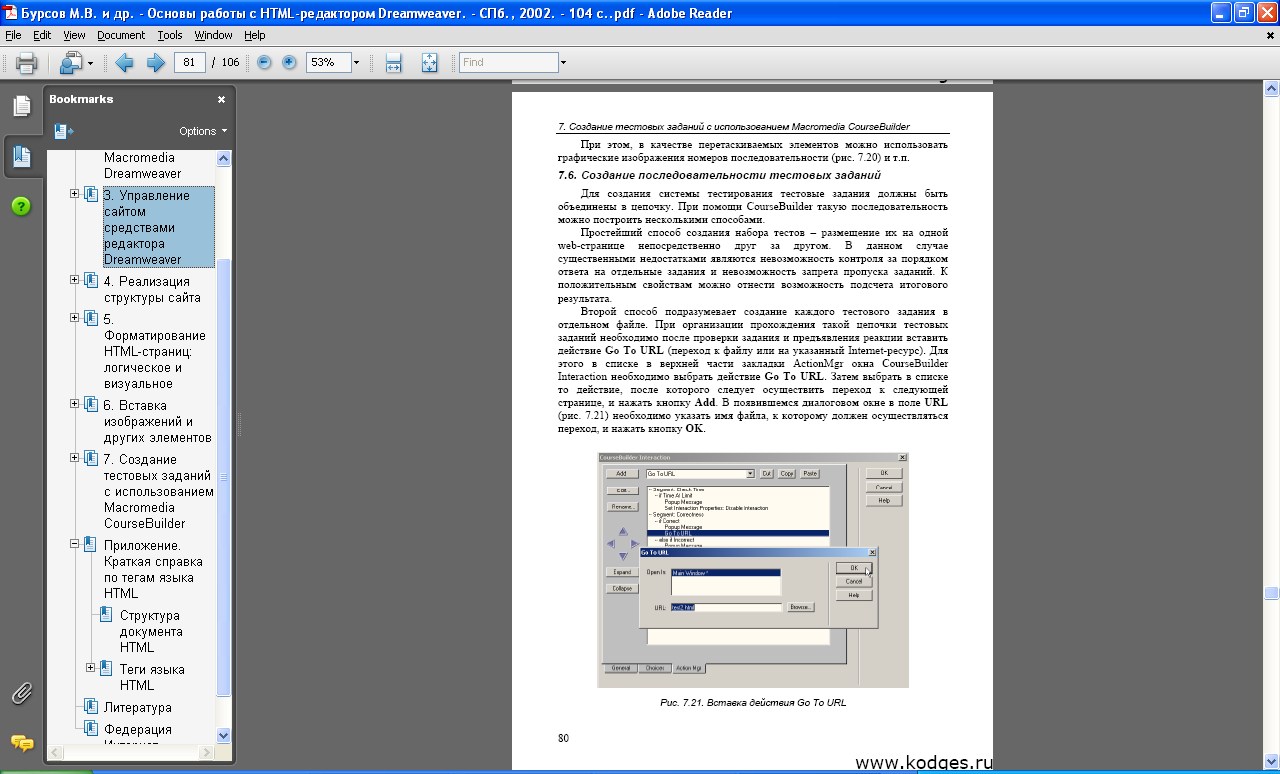This screenshot has width=1280, height=774.
Task: Restore down the Adobe Reader window
Action: (x=1243, y=13)
